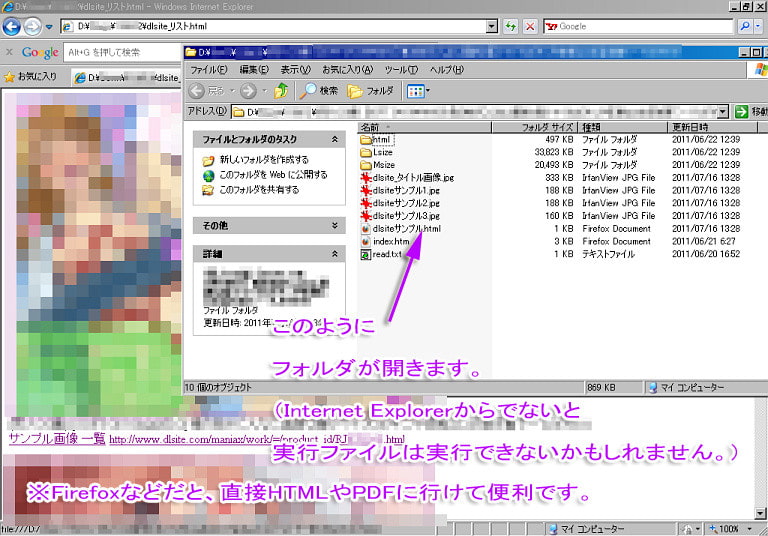Open the IE recent pages dropdown arrow
The width and height of the screenshot is (768, 536).
(x=49, y=27)
